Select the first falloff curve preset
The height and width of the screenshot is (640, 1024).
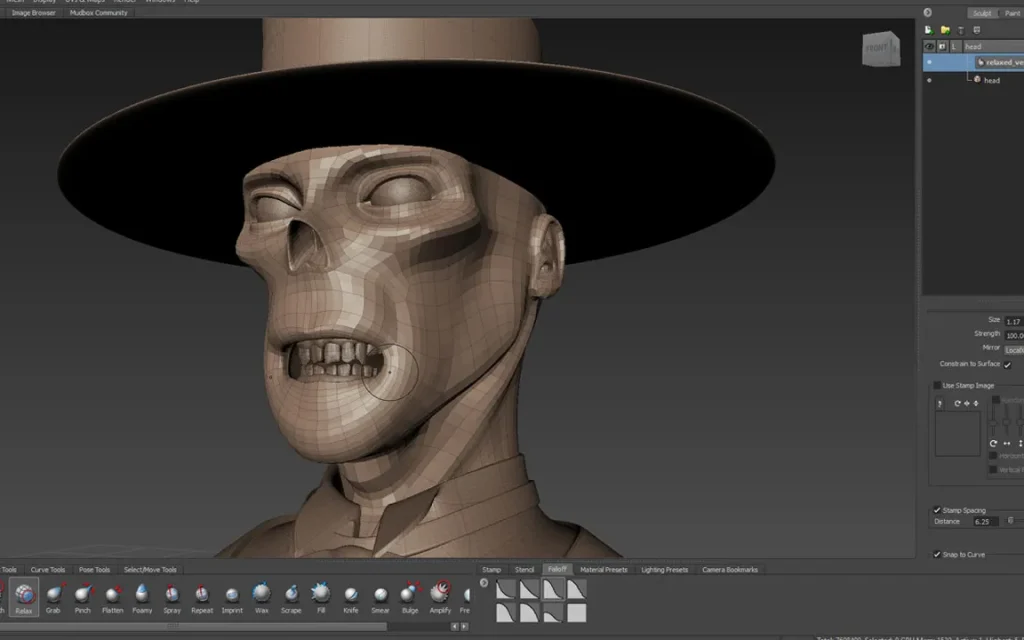click(506, 590)
